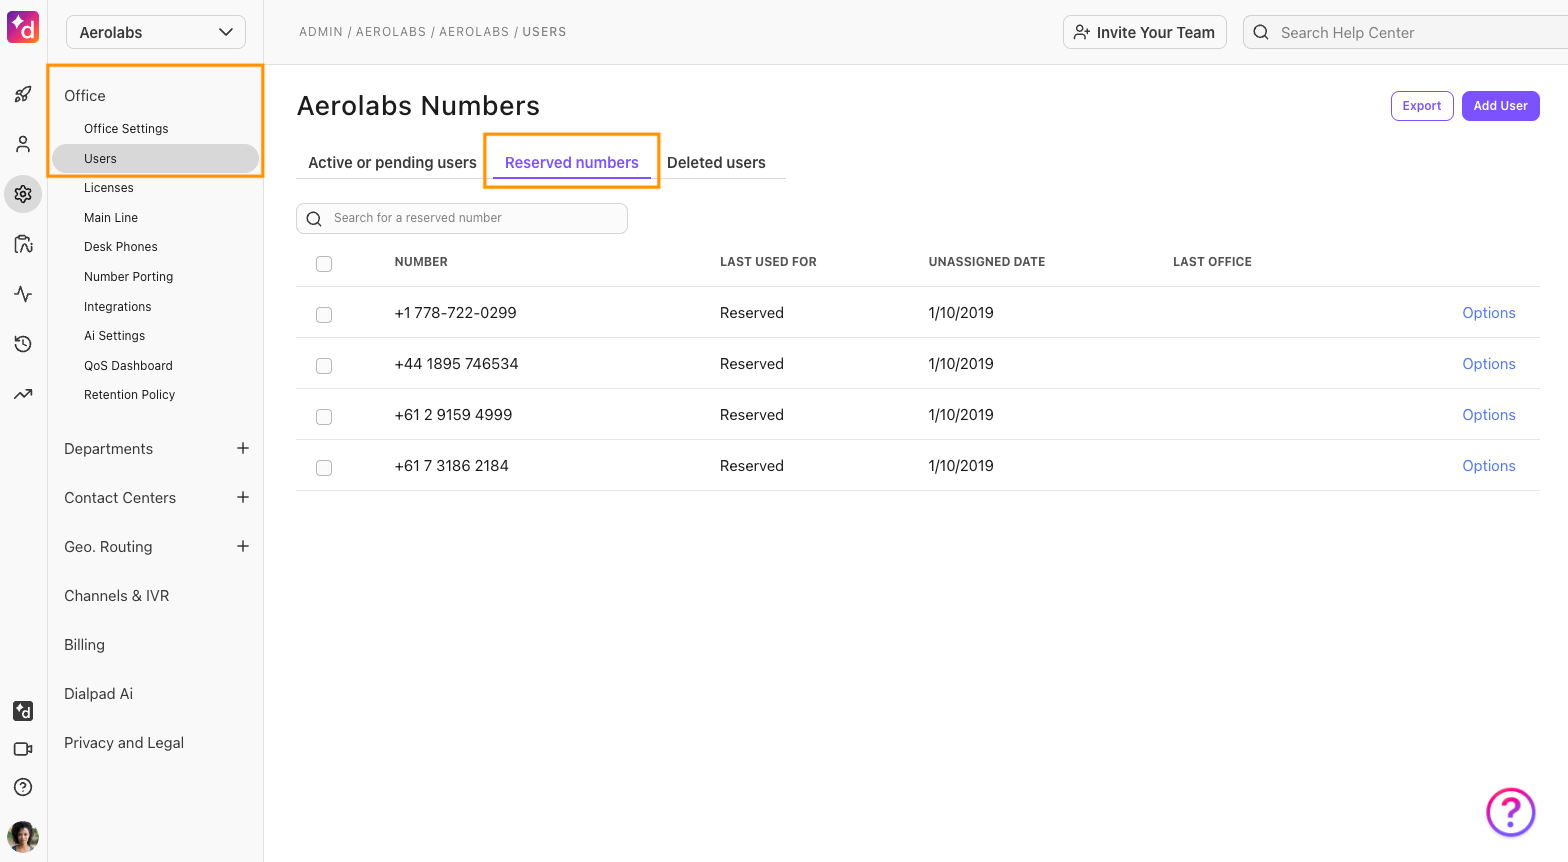Viewport: 1568px width, 862px height.
Task: Click the LAST OFFICE column header
Action: click(1212, 262)
